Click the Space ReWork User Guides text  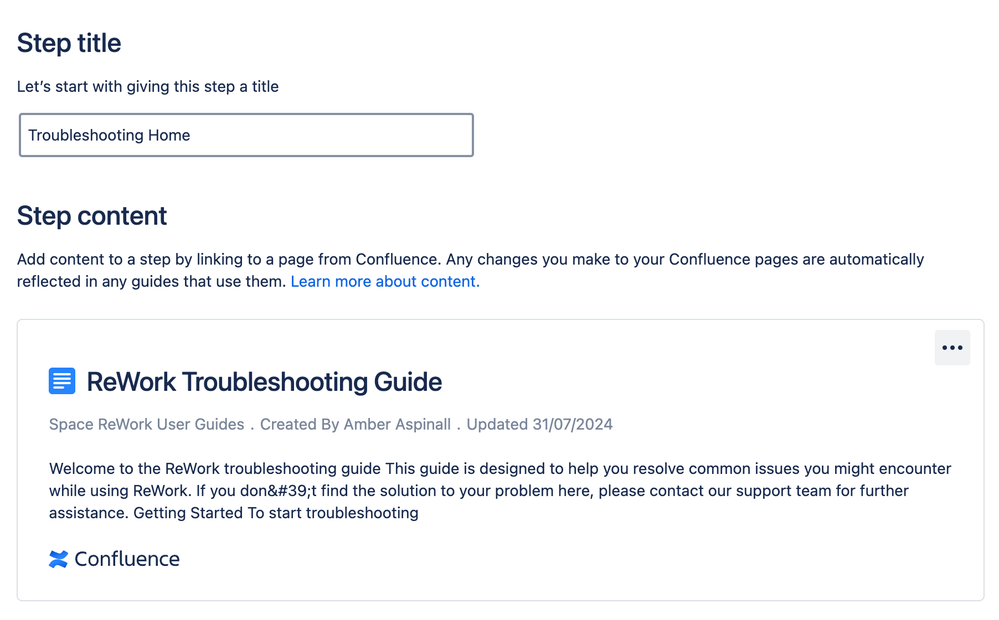147,424
